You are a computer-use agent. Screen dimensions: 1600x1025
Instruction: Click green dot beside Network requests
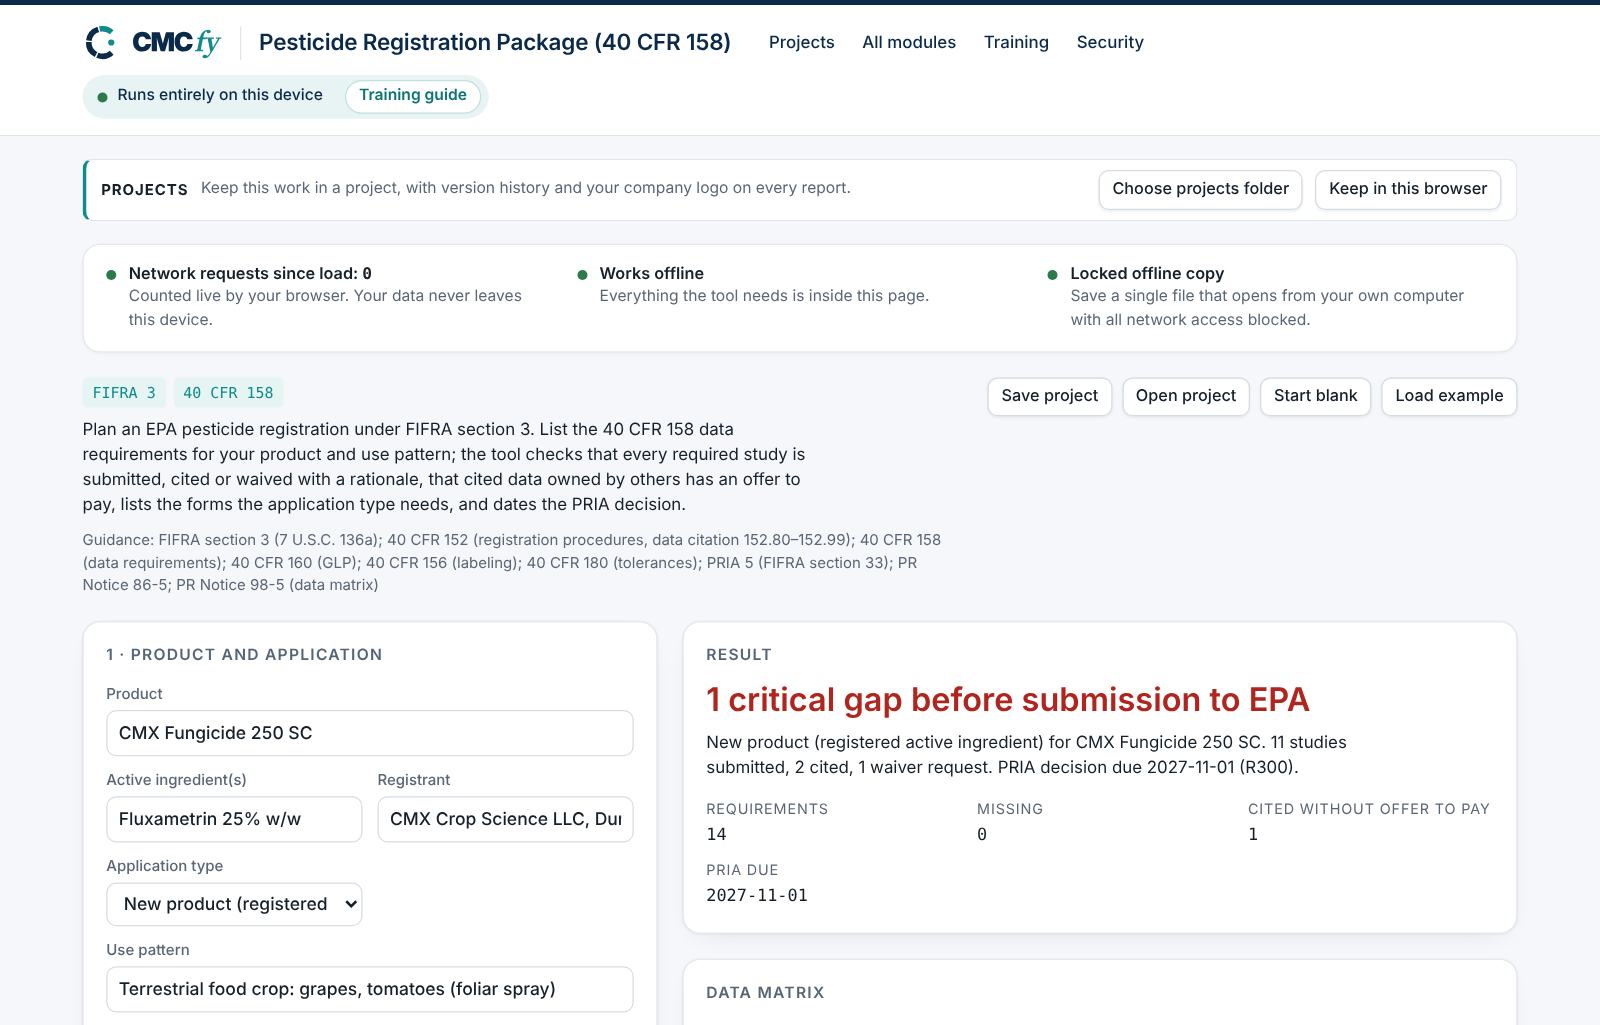click(x=111, y=275)
